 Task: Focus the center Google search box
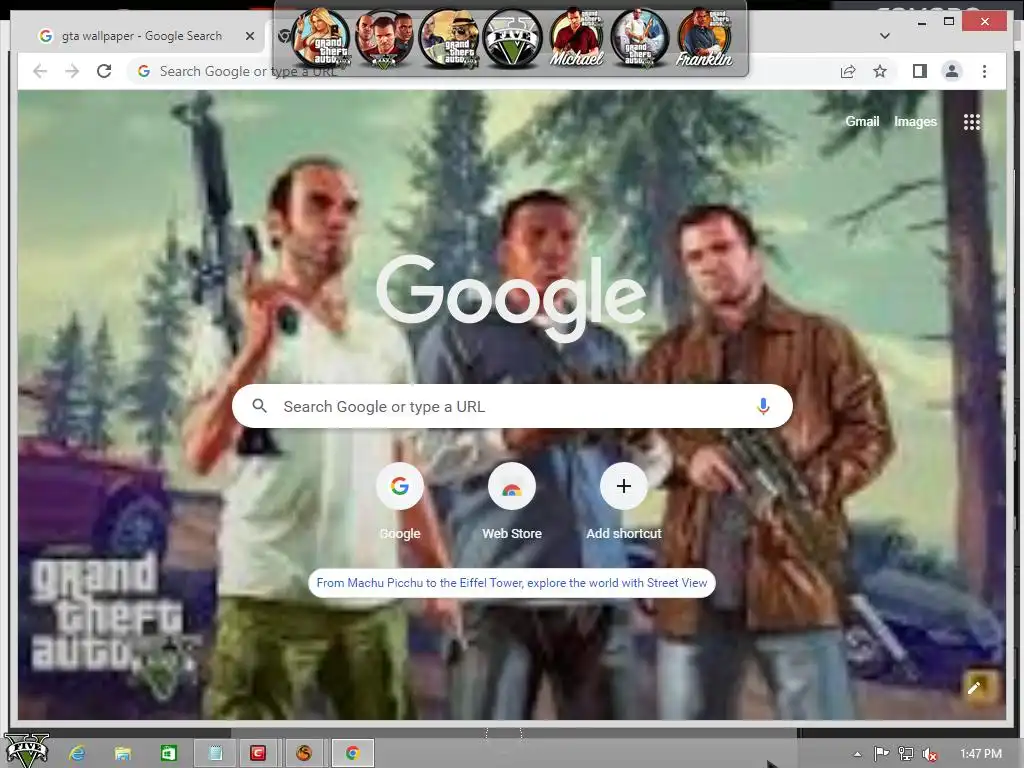click(513, 406)
